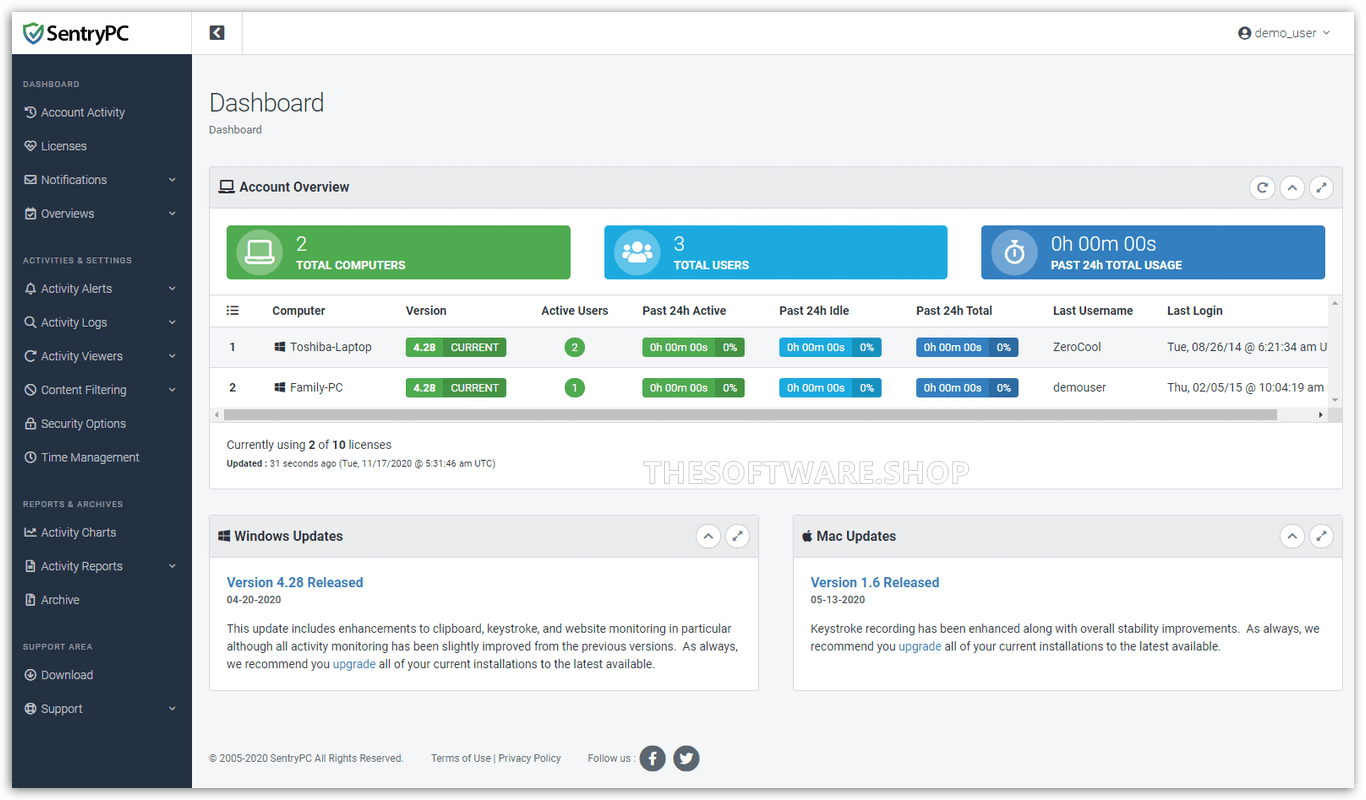Click the Security Options lock icon
The image size is (1366, 800).
point(31,424)
